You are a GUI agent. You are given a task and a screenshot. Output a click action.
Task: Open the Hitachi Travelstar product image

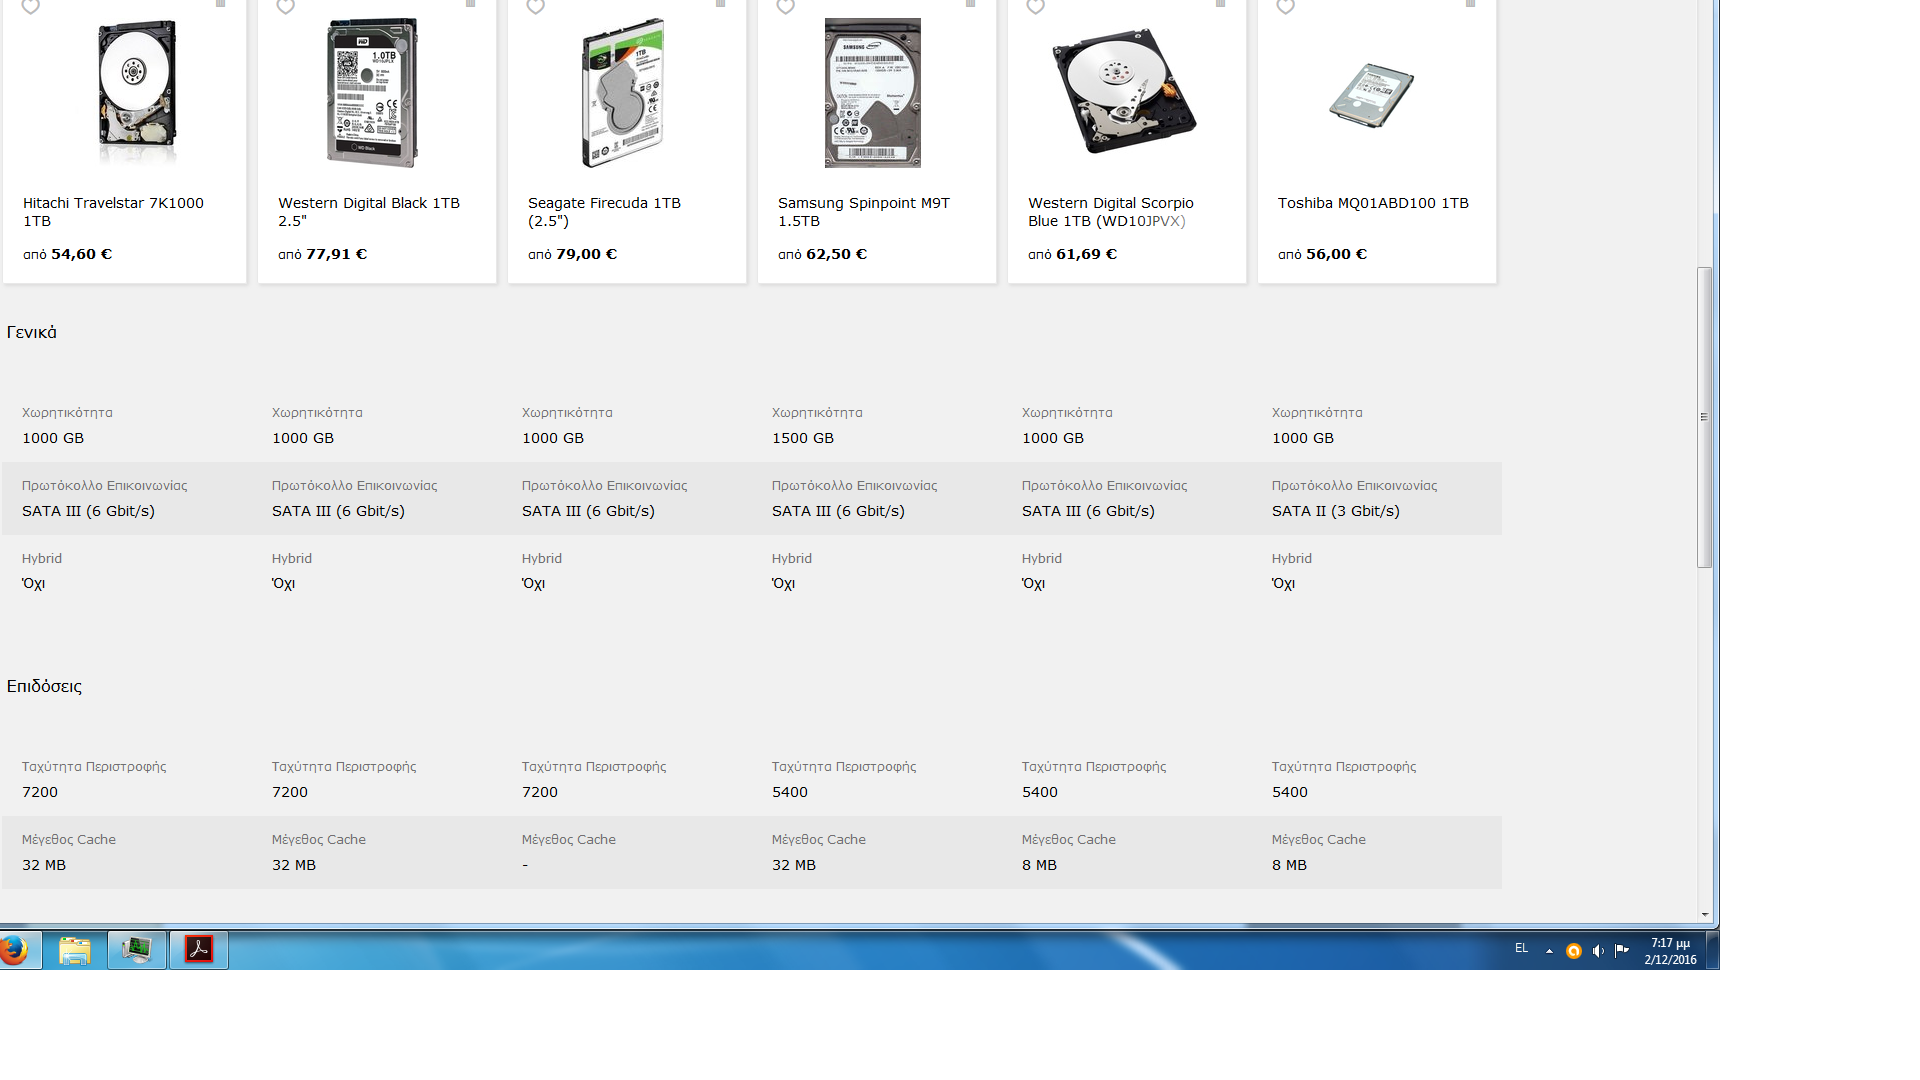click(x=136, y=92)
